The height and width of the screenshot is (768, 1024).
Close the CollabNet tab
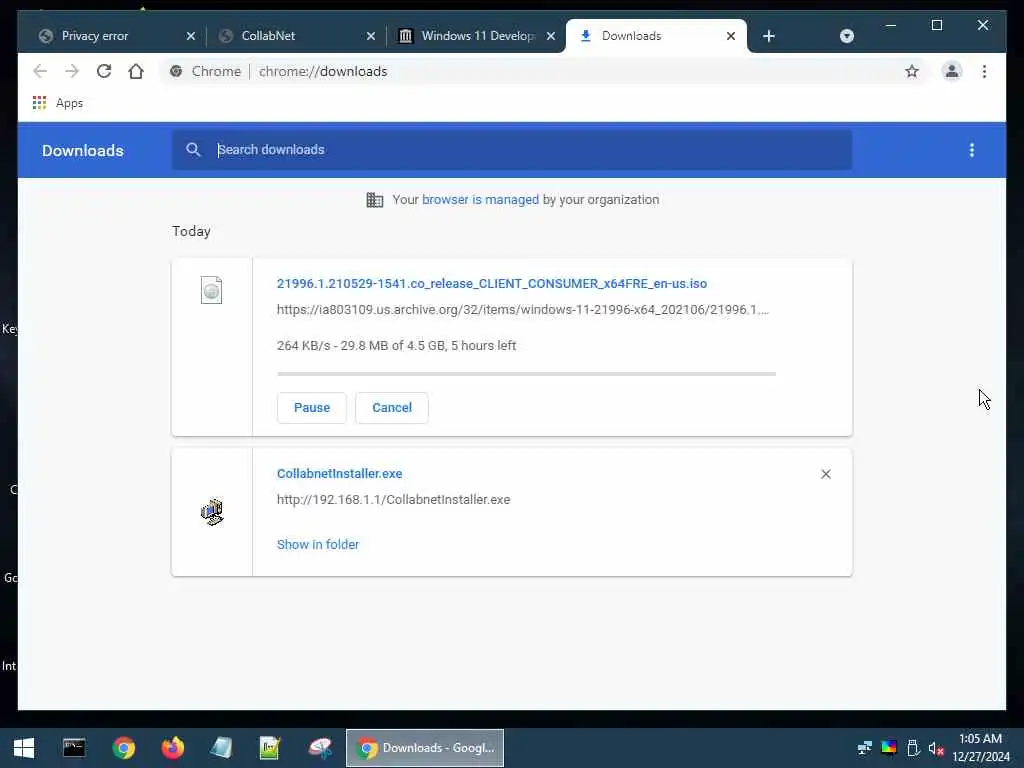[371, 36]
